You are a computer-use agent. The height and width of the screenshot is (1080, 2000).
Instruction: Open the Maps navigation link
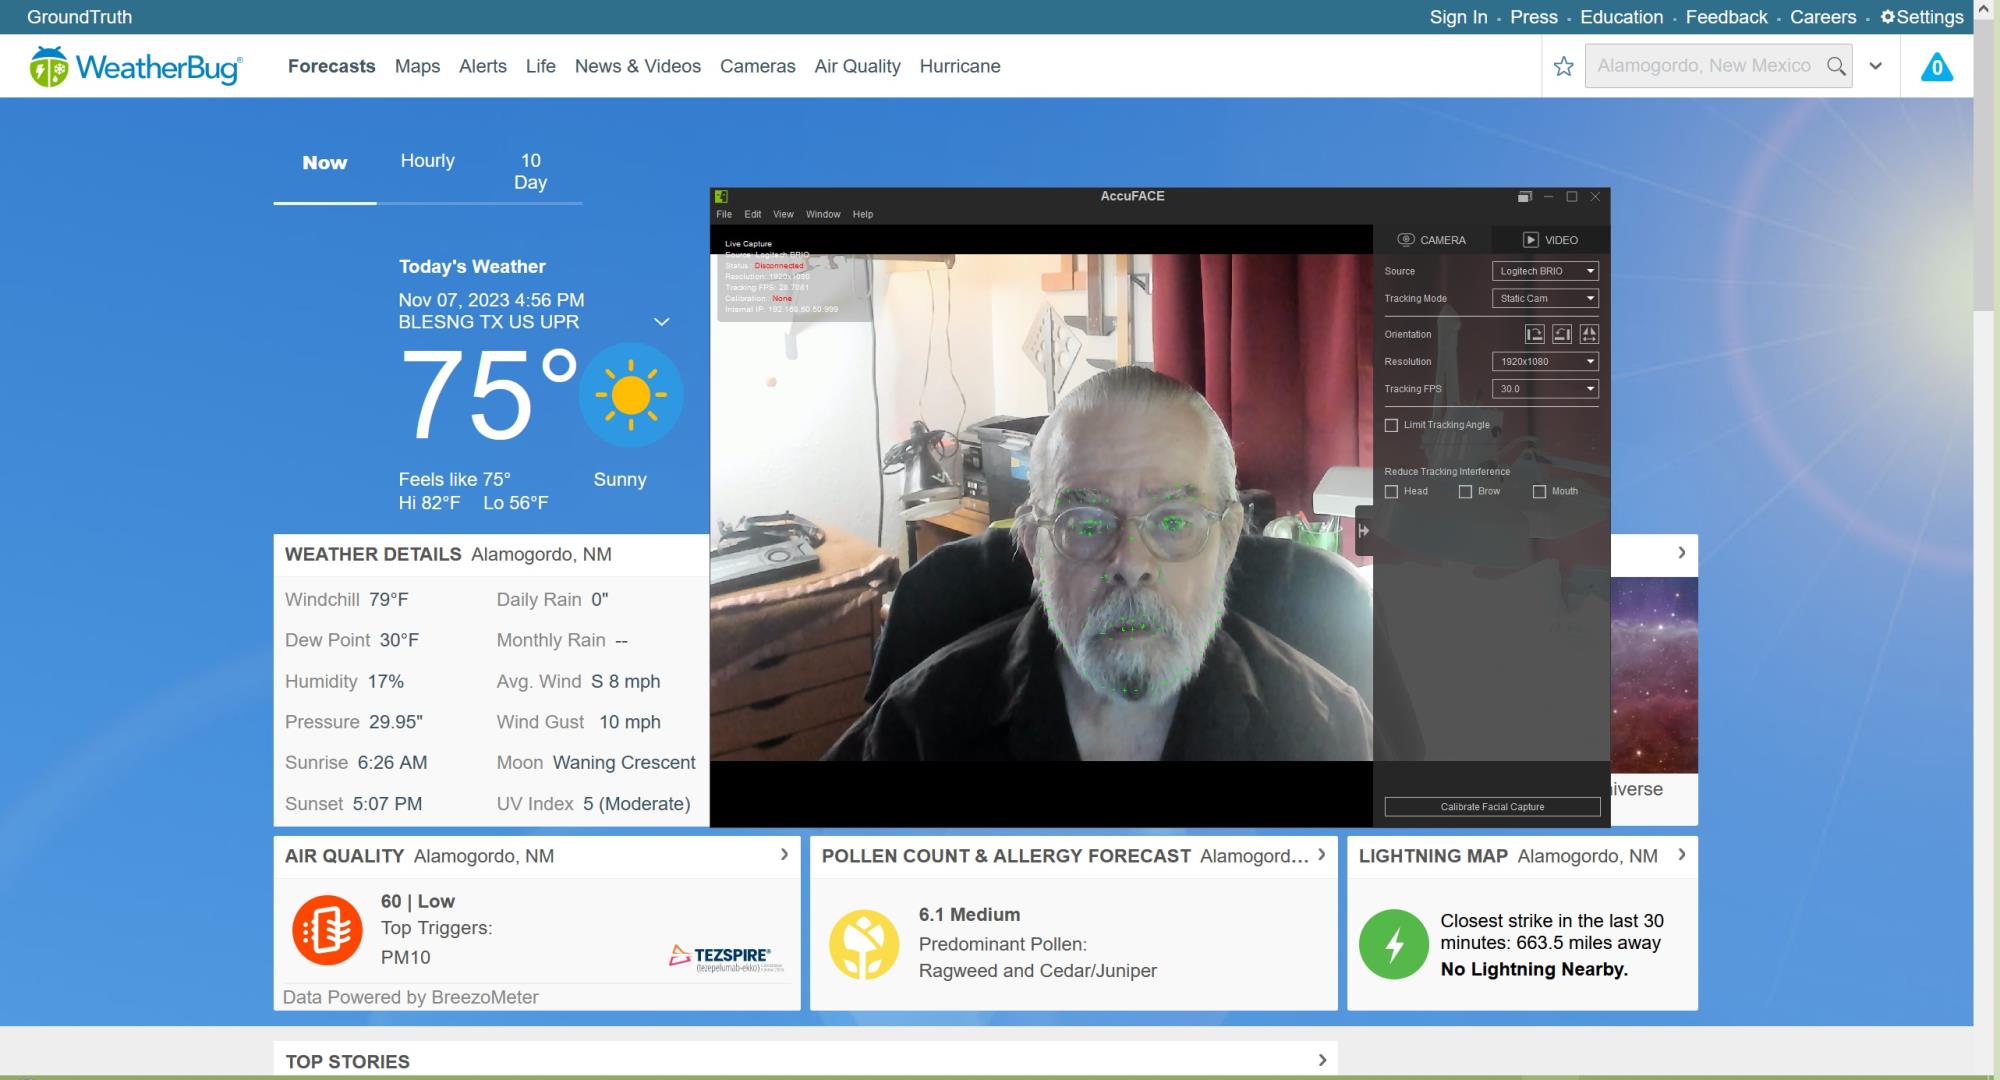tap(417, 66)
